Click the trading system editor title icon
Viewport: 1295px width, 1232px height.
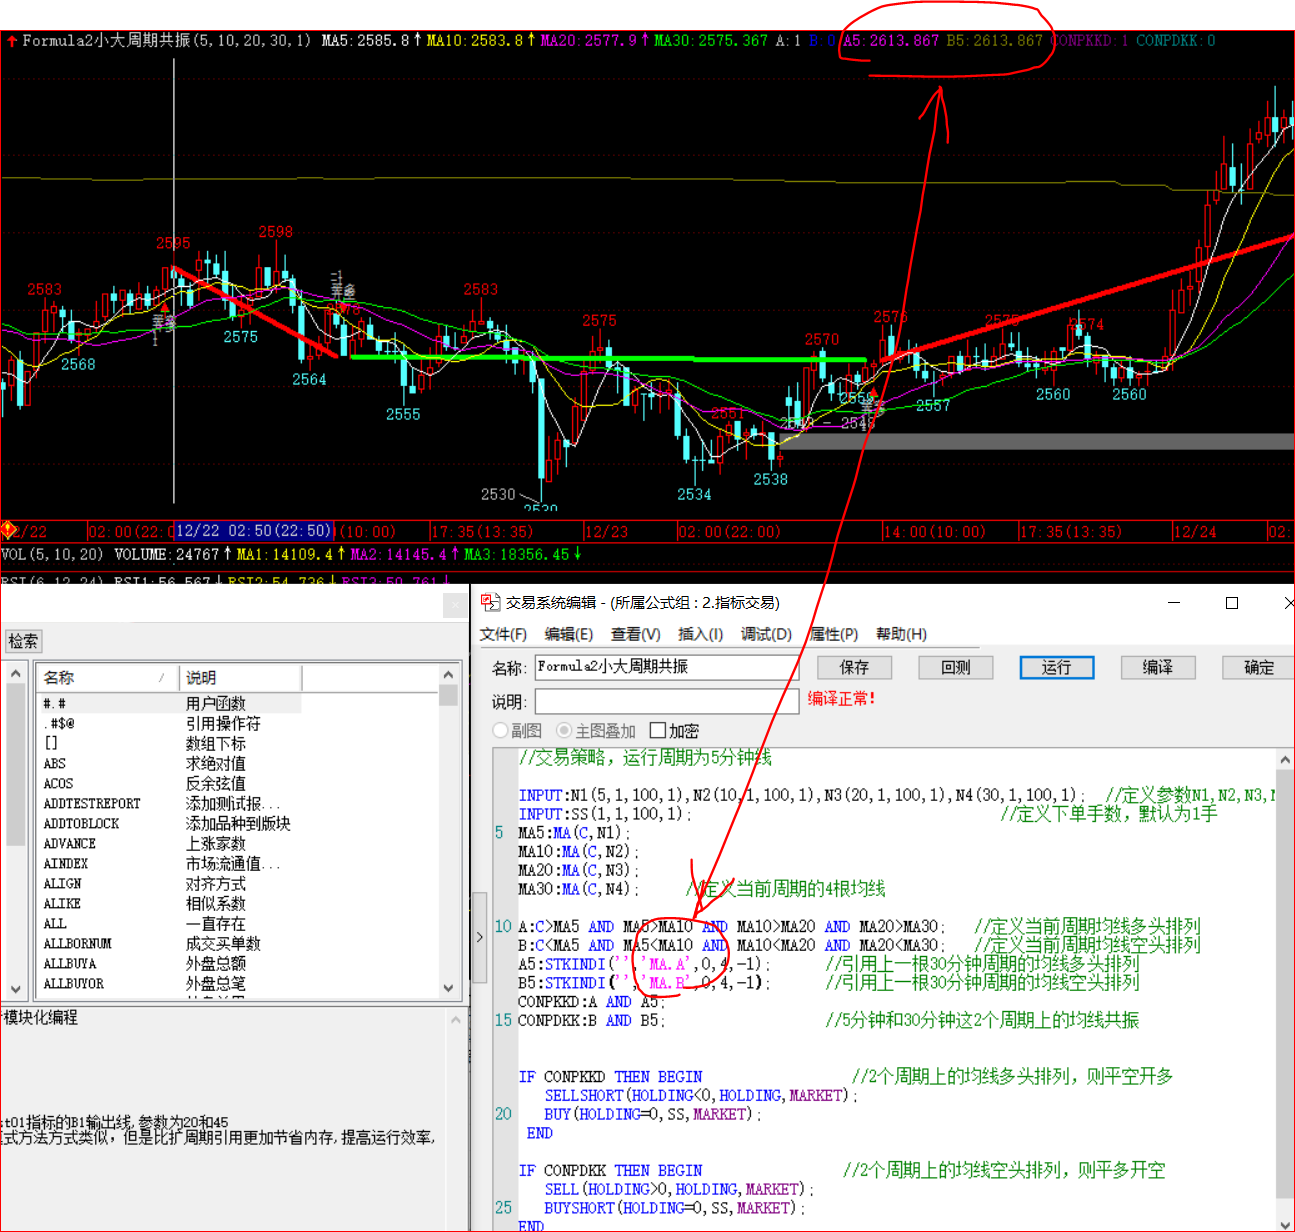490,602
